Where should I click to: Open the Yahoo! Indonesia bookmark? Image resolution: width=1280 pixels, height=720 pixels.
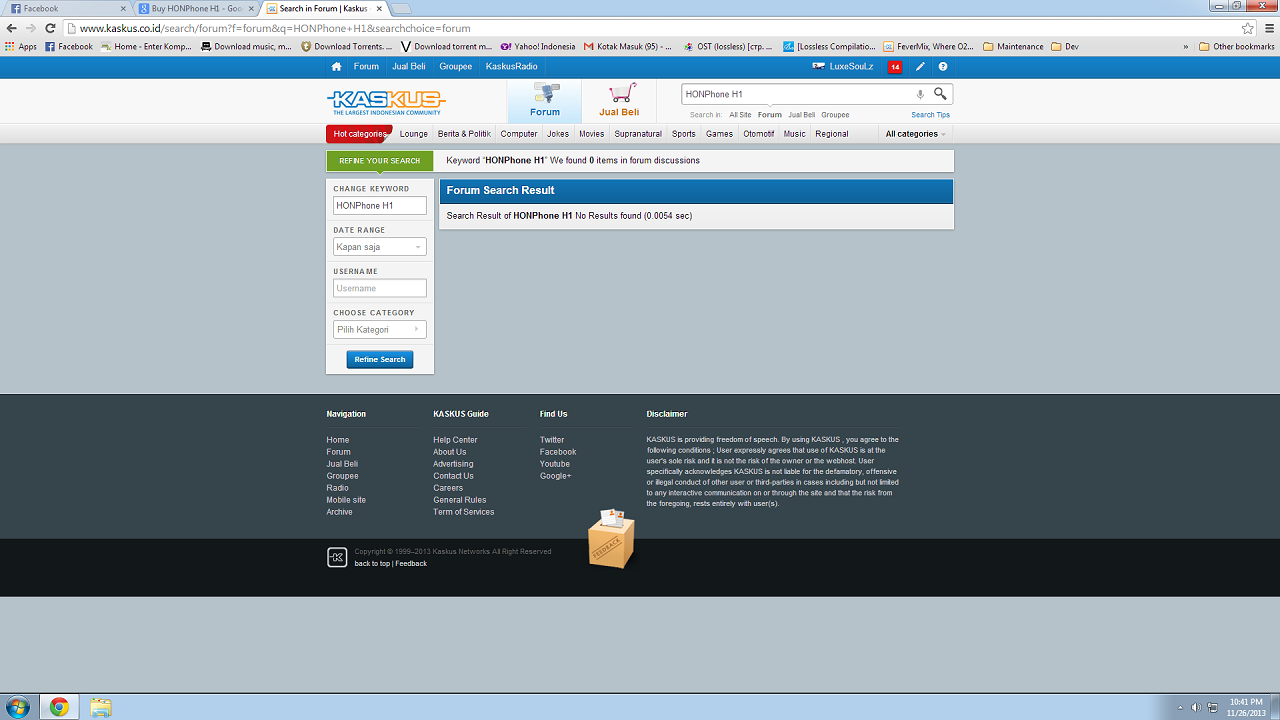(x=538, y=46)
